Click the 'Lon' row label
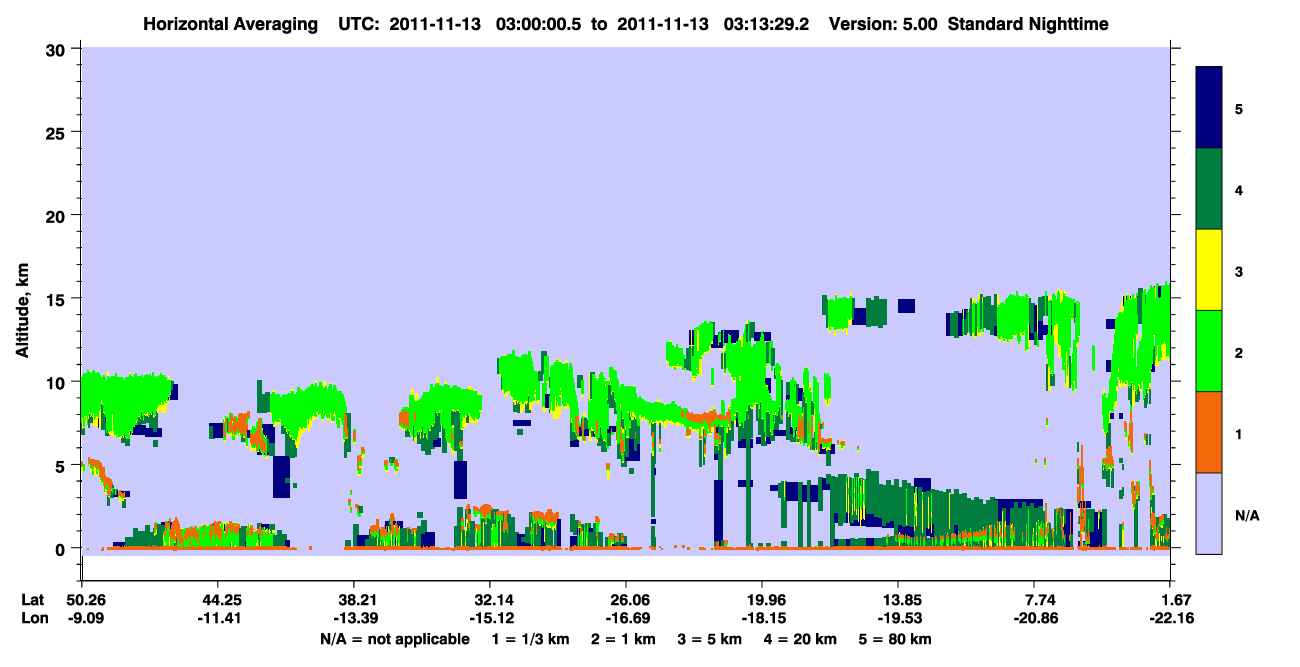The width and height of the screenshot is (1300, 667). coord(33,618)
